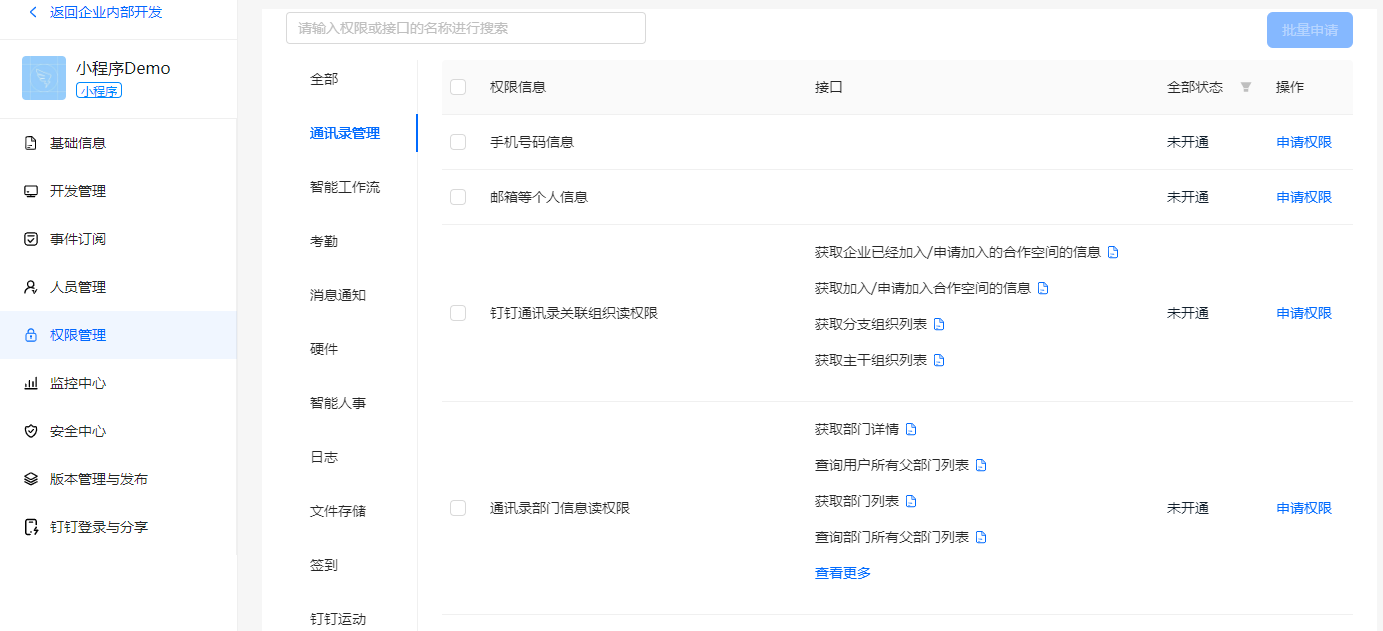Select the 文件存储 category tab

338,511
